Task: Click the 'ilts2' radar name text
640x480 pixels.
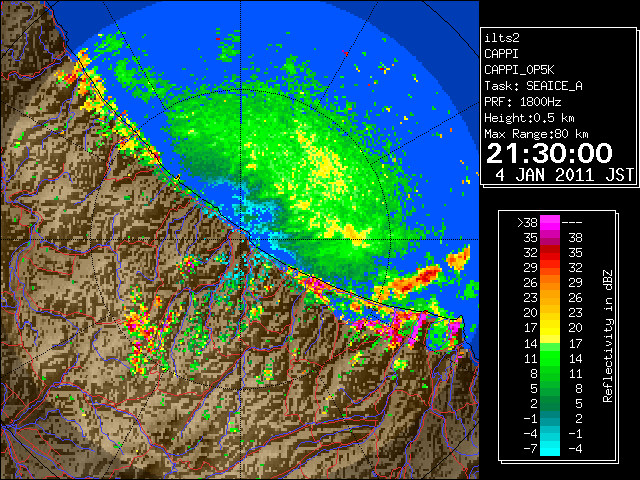Action: pos(502,38)
